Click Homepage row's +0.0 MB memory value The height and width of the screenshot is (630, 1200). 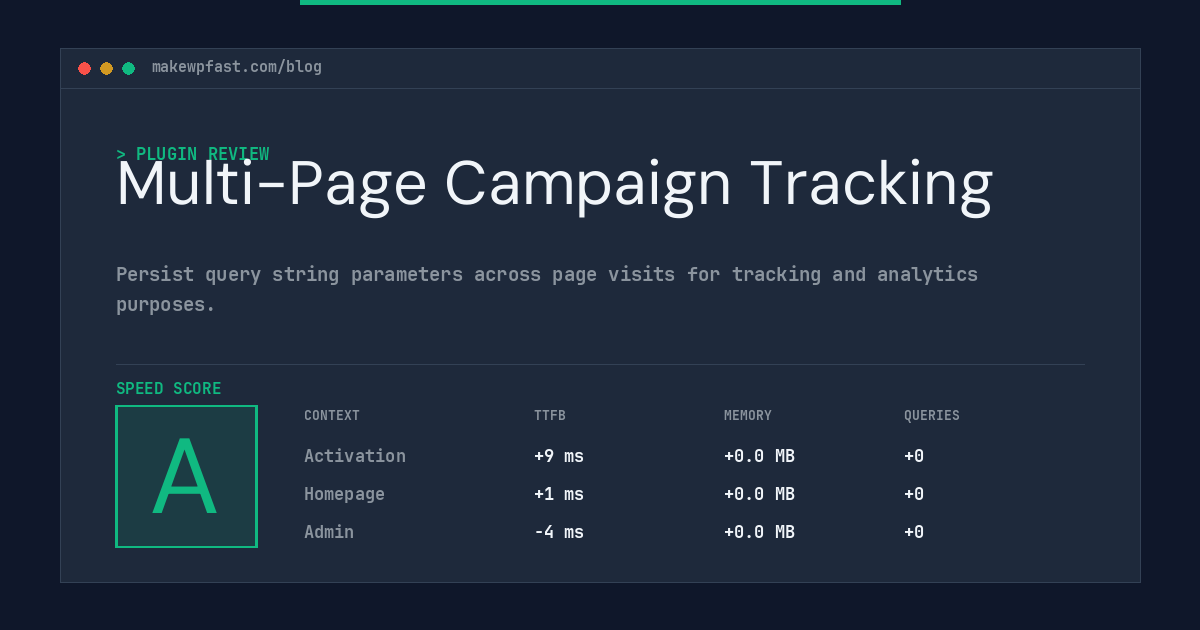point(759,494)
